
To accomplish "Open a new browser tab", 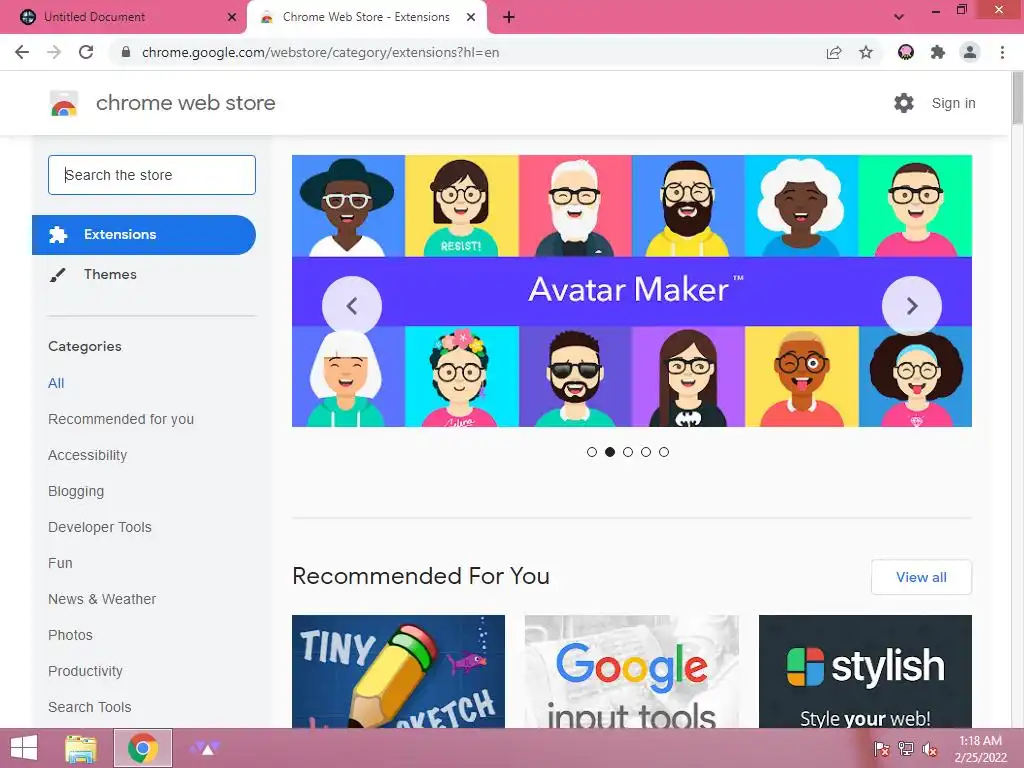I will tap(509, 17).
